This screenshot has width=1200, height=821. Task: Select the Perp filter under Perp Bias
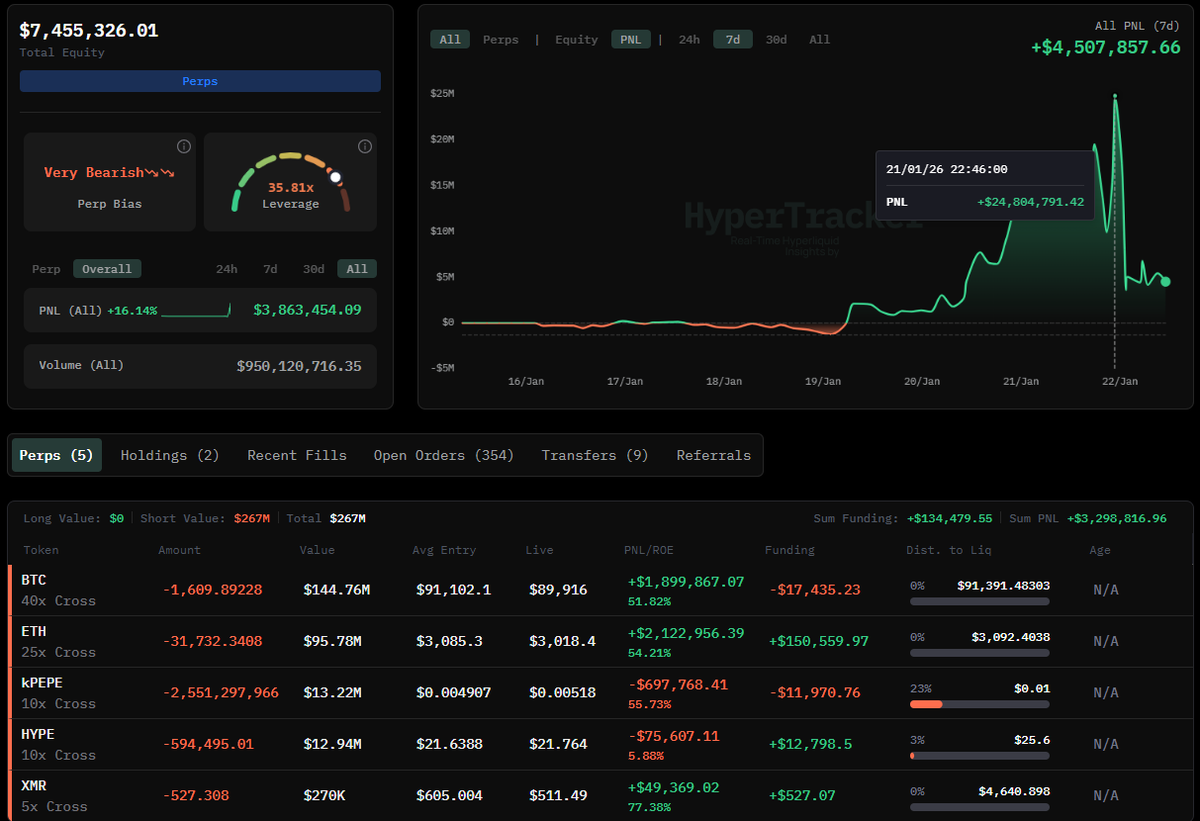pos(46,269)
